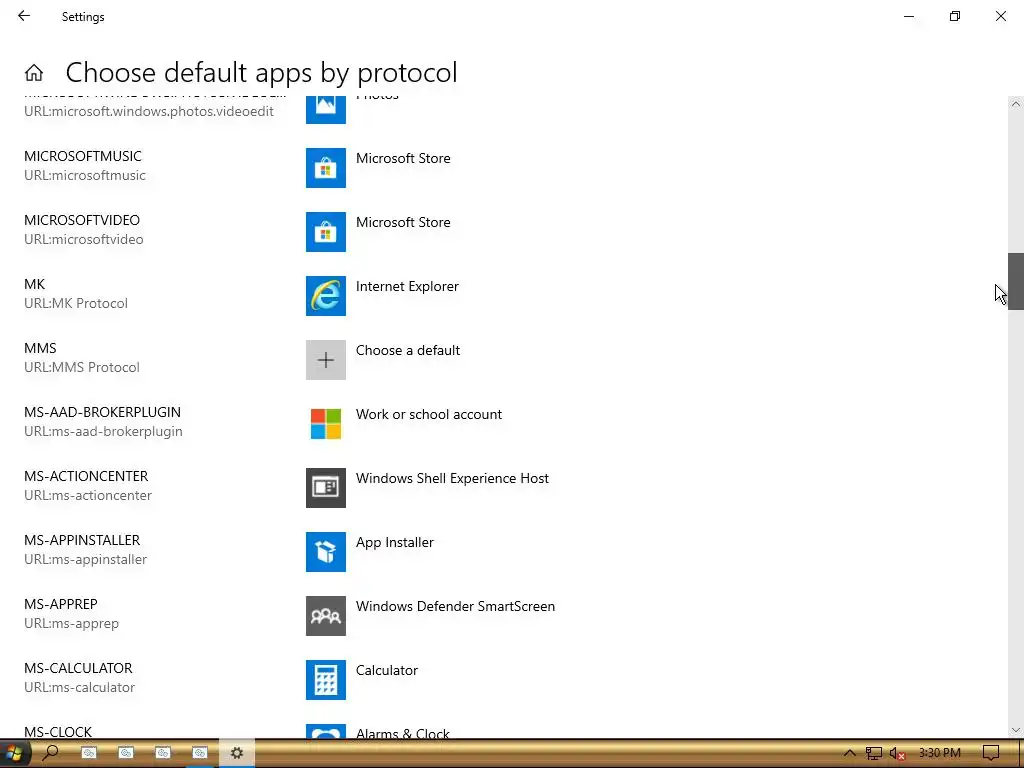Click the URL:ms-appinstaller description

86,559
